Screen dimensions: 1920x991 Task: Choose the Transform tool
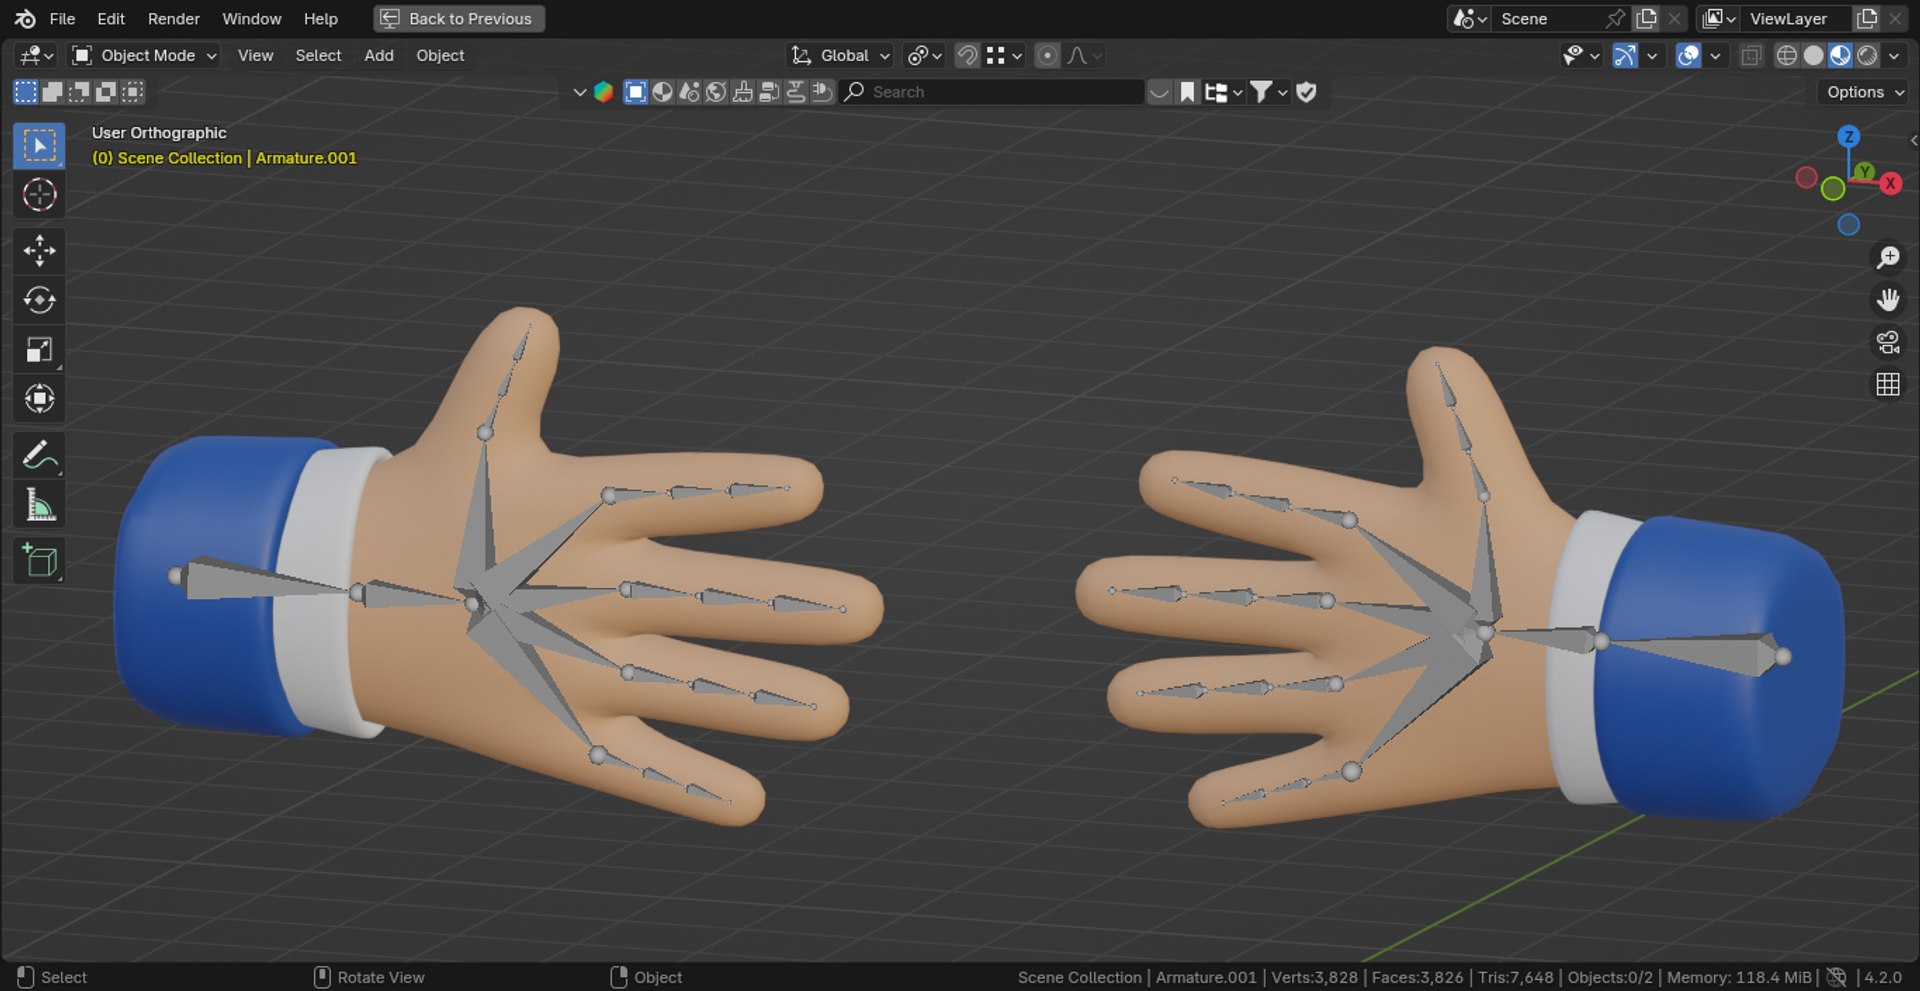39,399
